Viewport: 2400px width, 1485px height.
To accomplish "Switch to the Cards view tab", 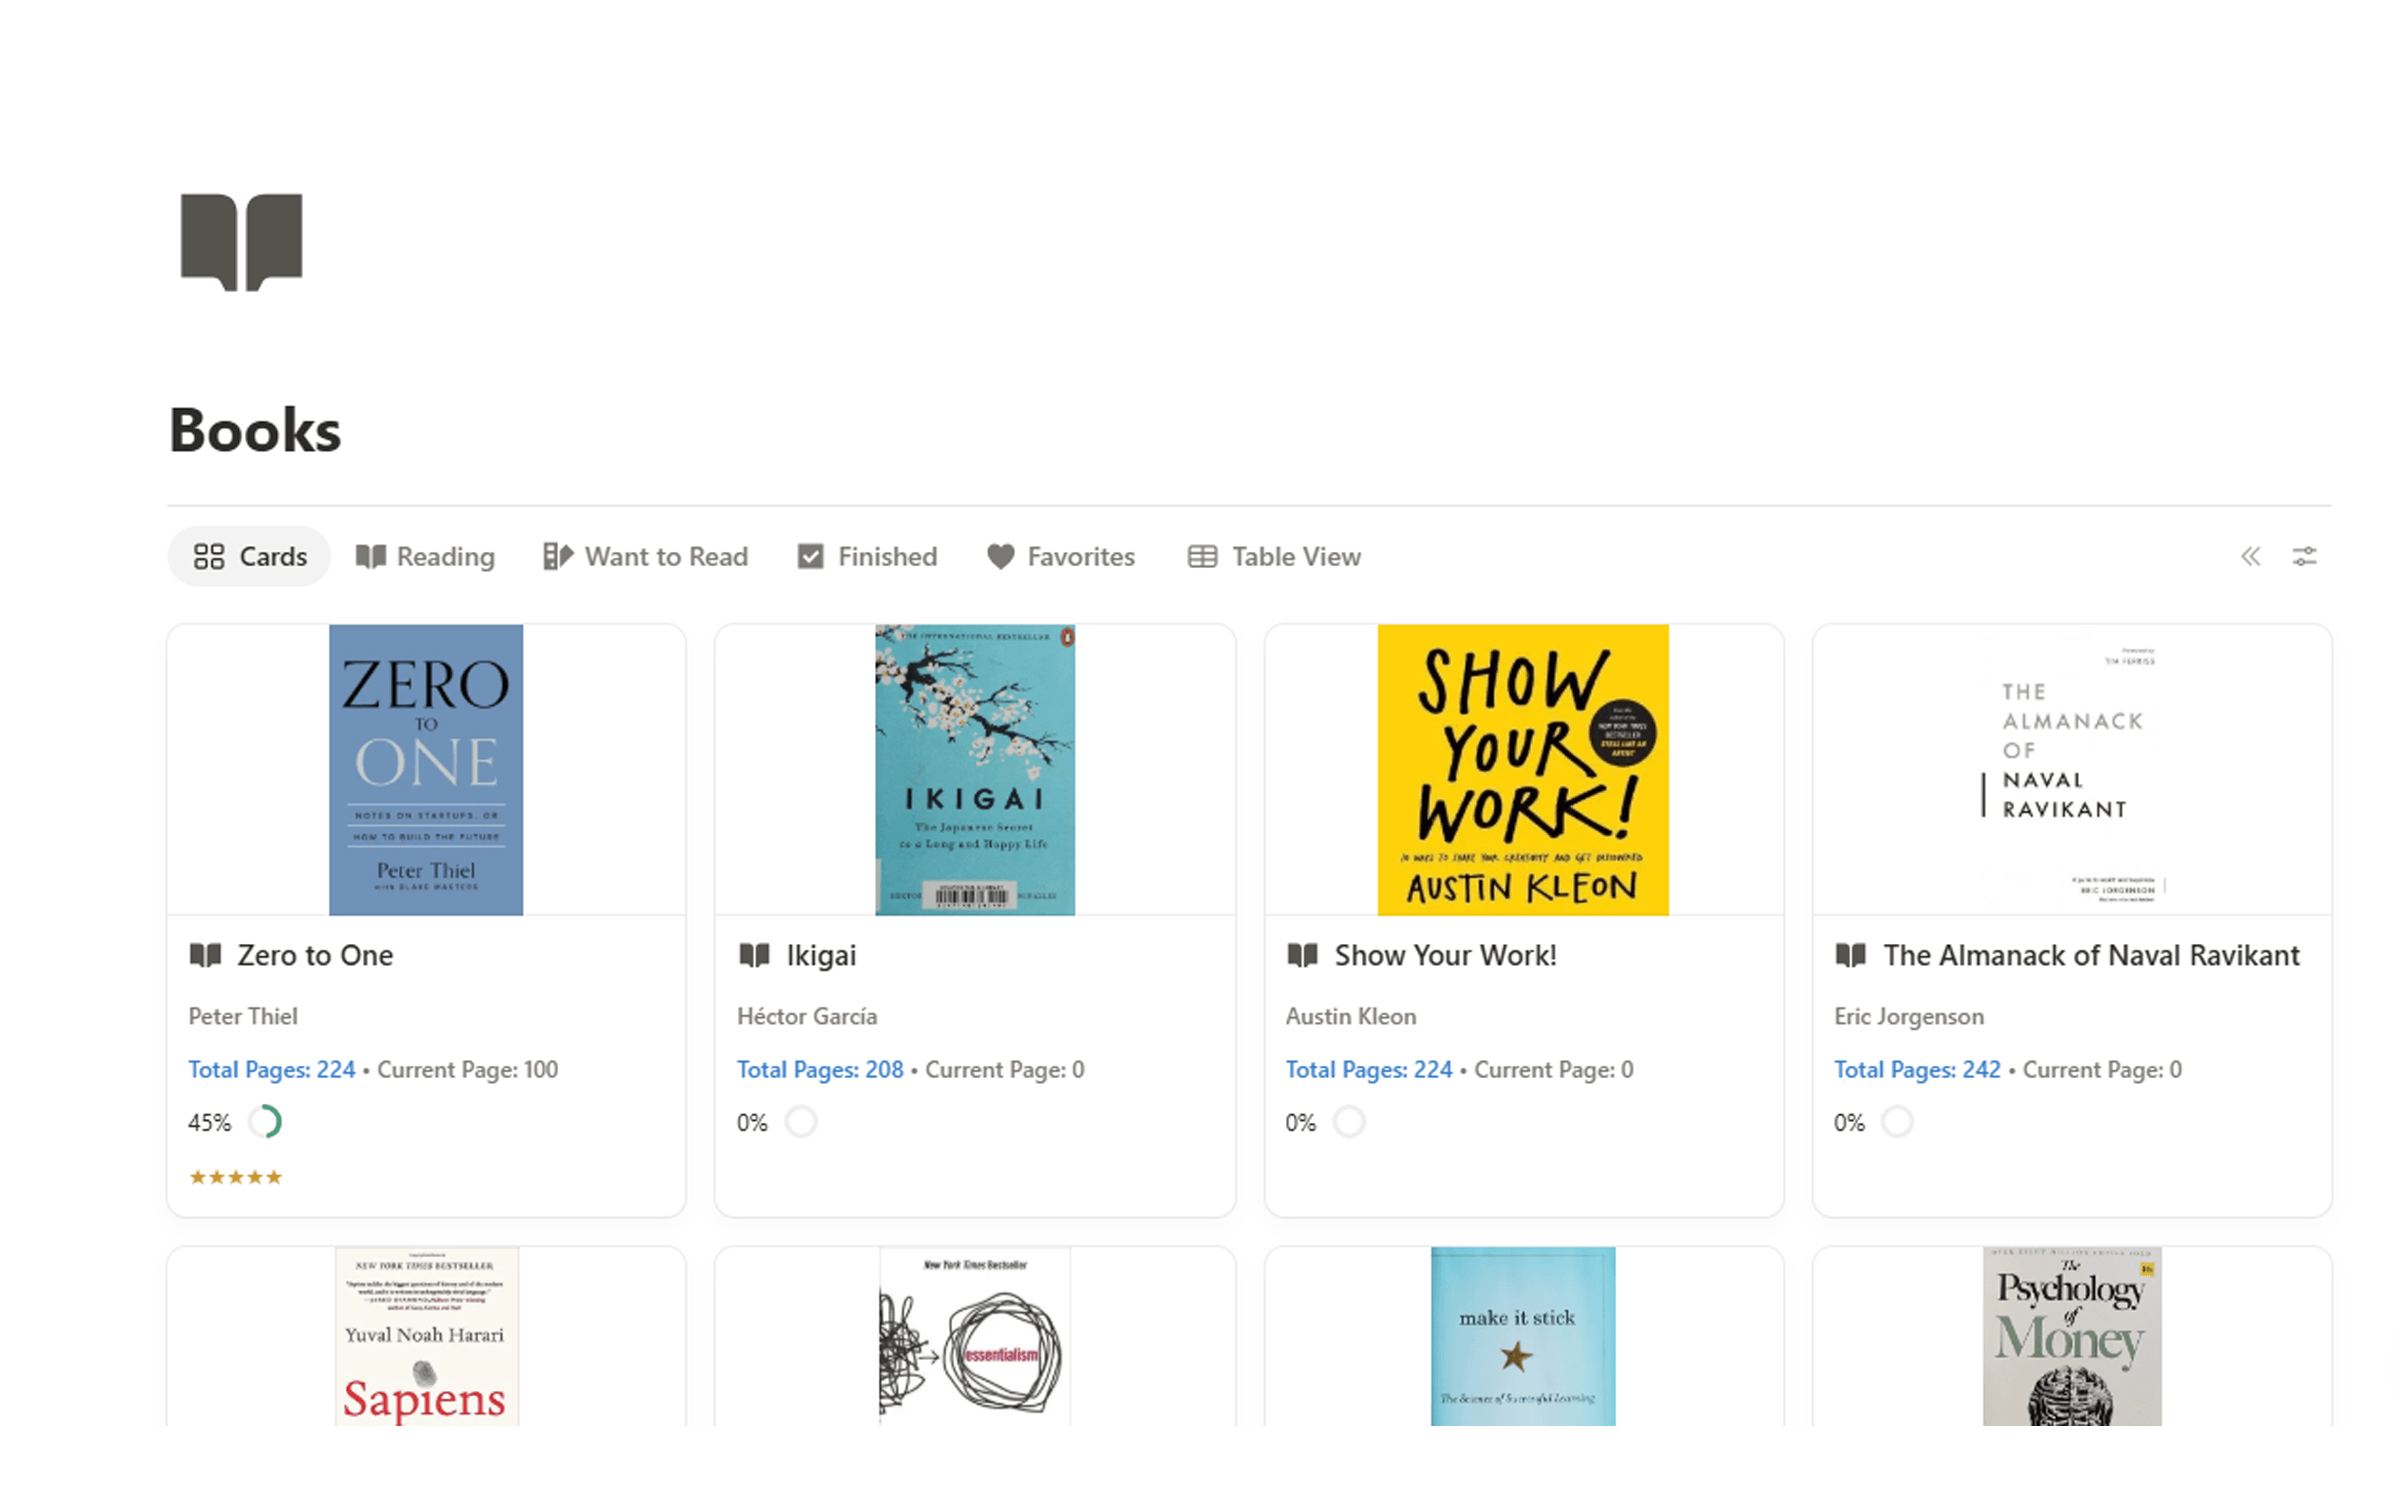I will [249, 556].
